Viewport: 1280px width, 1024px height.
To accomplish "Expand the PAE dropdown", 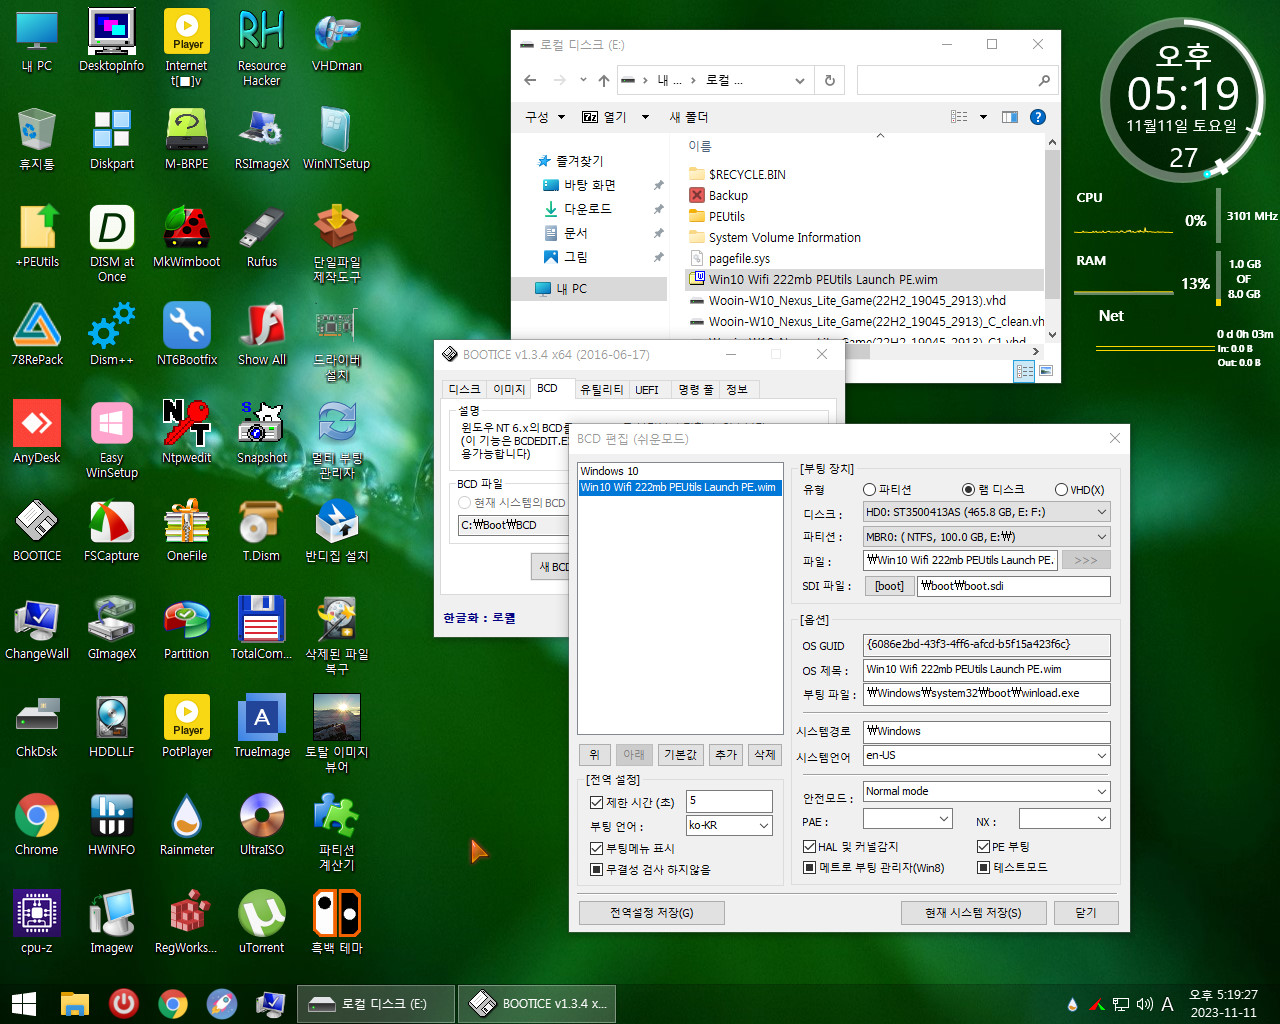I will tap(943, 818).
